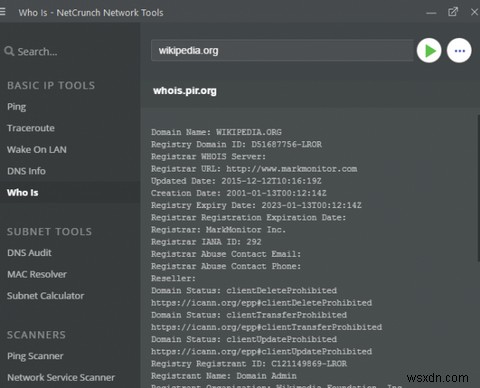Screen dimensions: 480x388
Task: Click the Updated Date line
Action: coord(236,181)
